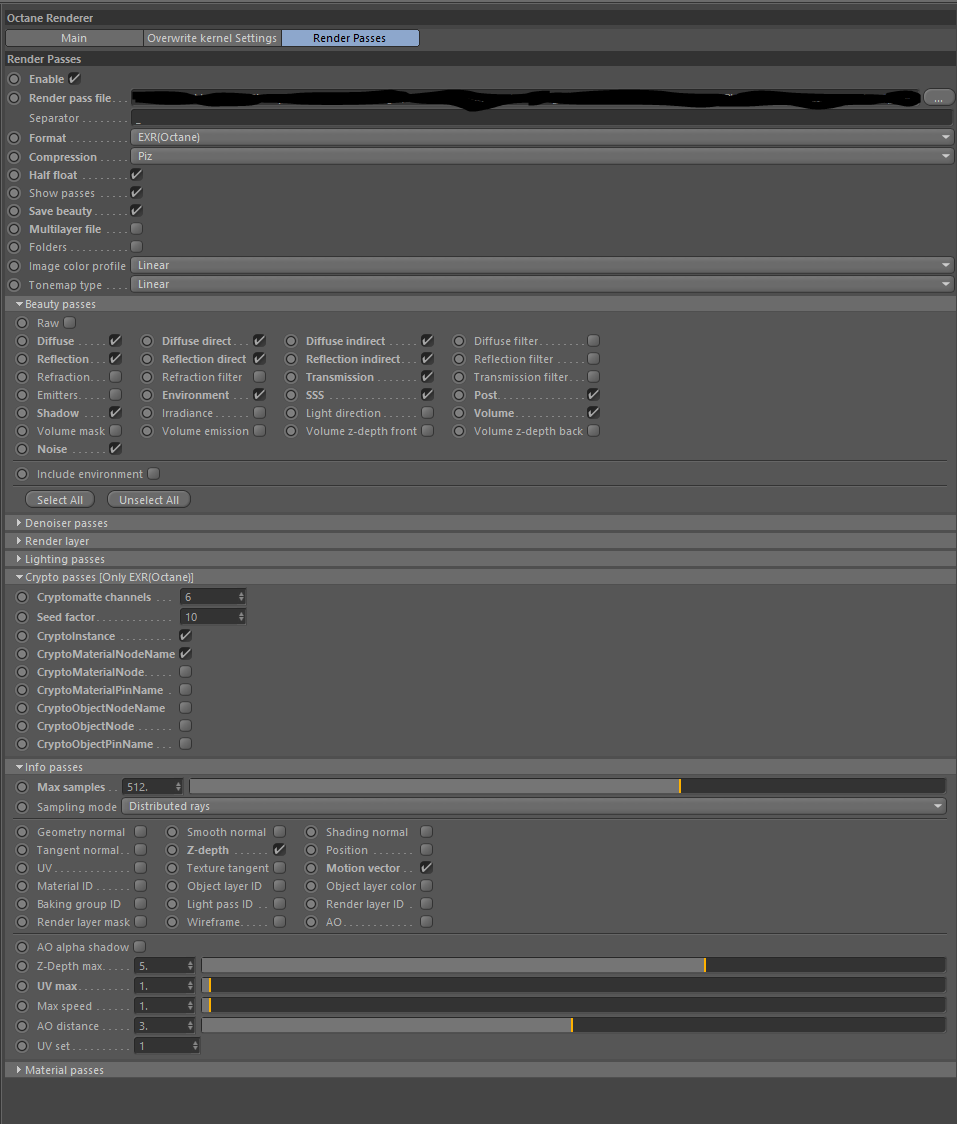Enable the Multilayer file checkbox
The height and width of the screenshot is (1124, 957).
[x=136, y=229]
